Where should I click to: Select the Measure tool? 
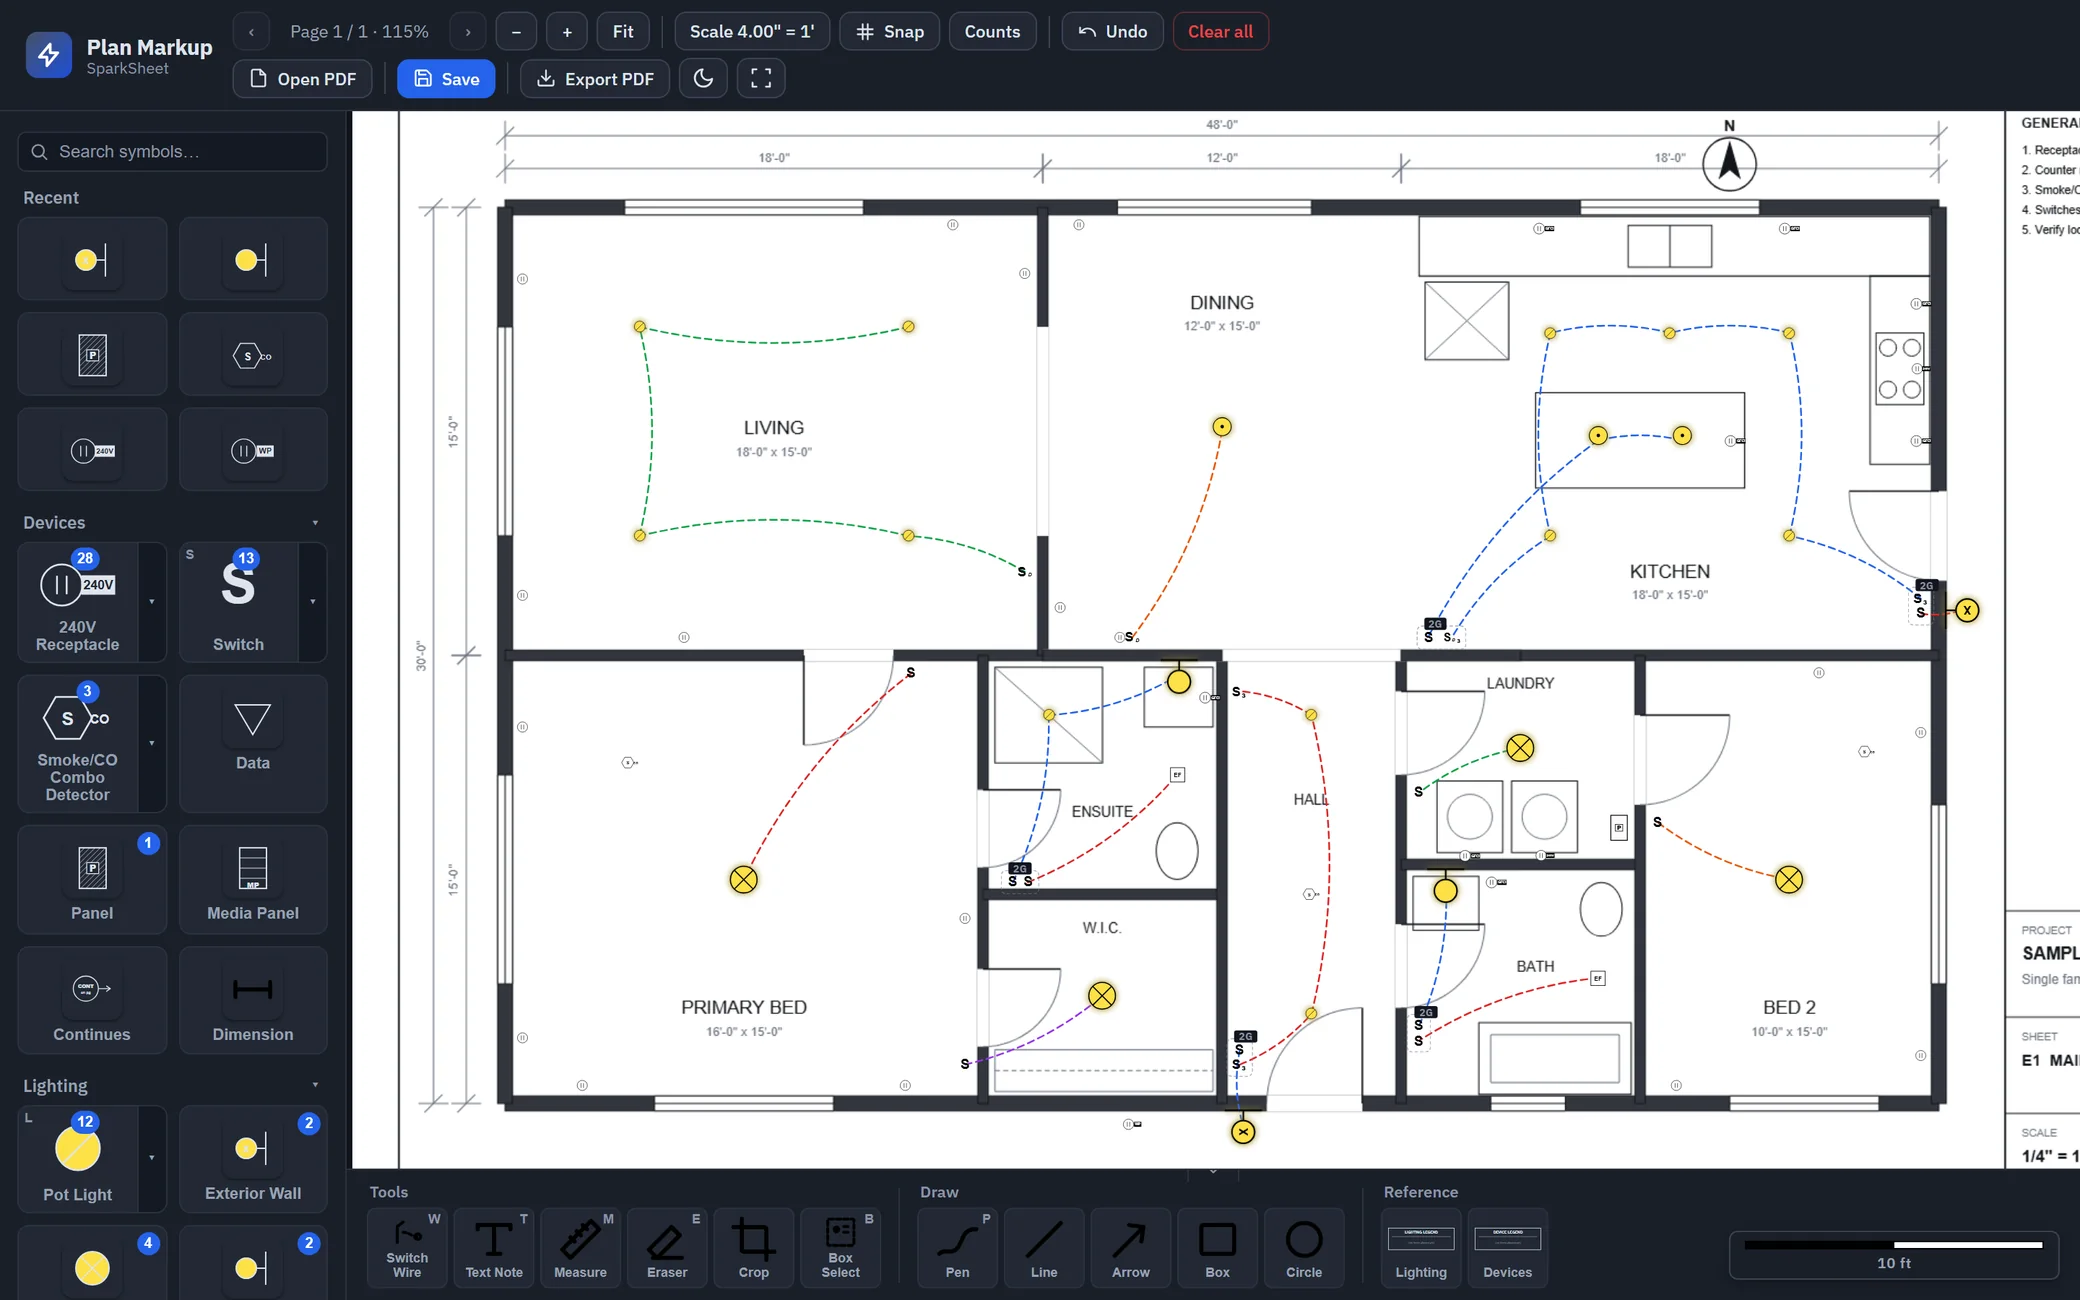580,1248
